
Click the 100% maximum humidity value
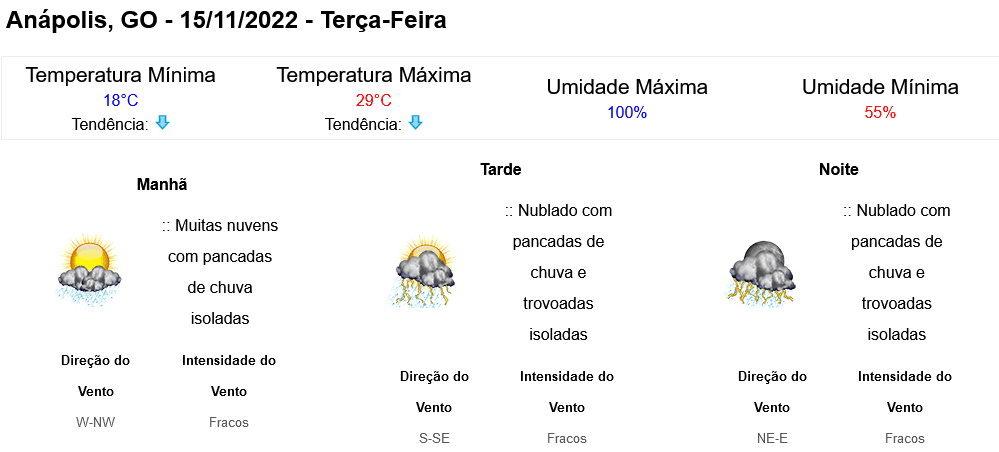click(x=627, y=113)
